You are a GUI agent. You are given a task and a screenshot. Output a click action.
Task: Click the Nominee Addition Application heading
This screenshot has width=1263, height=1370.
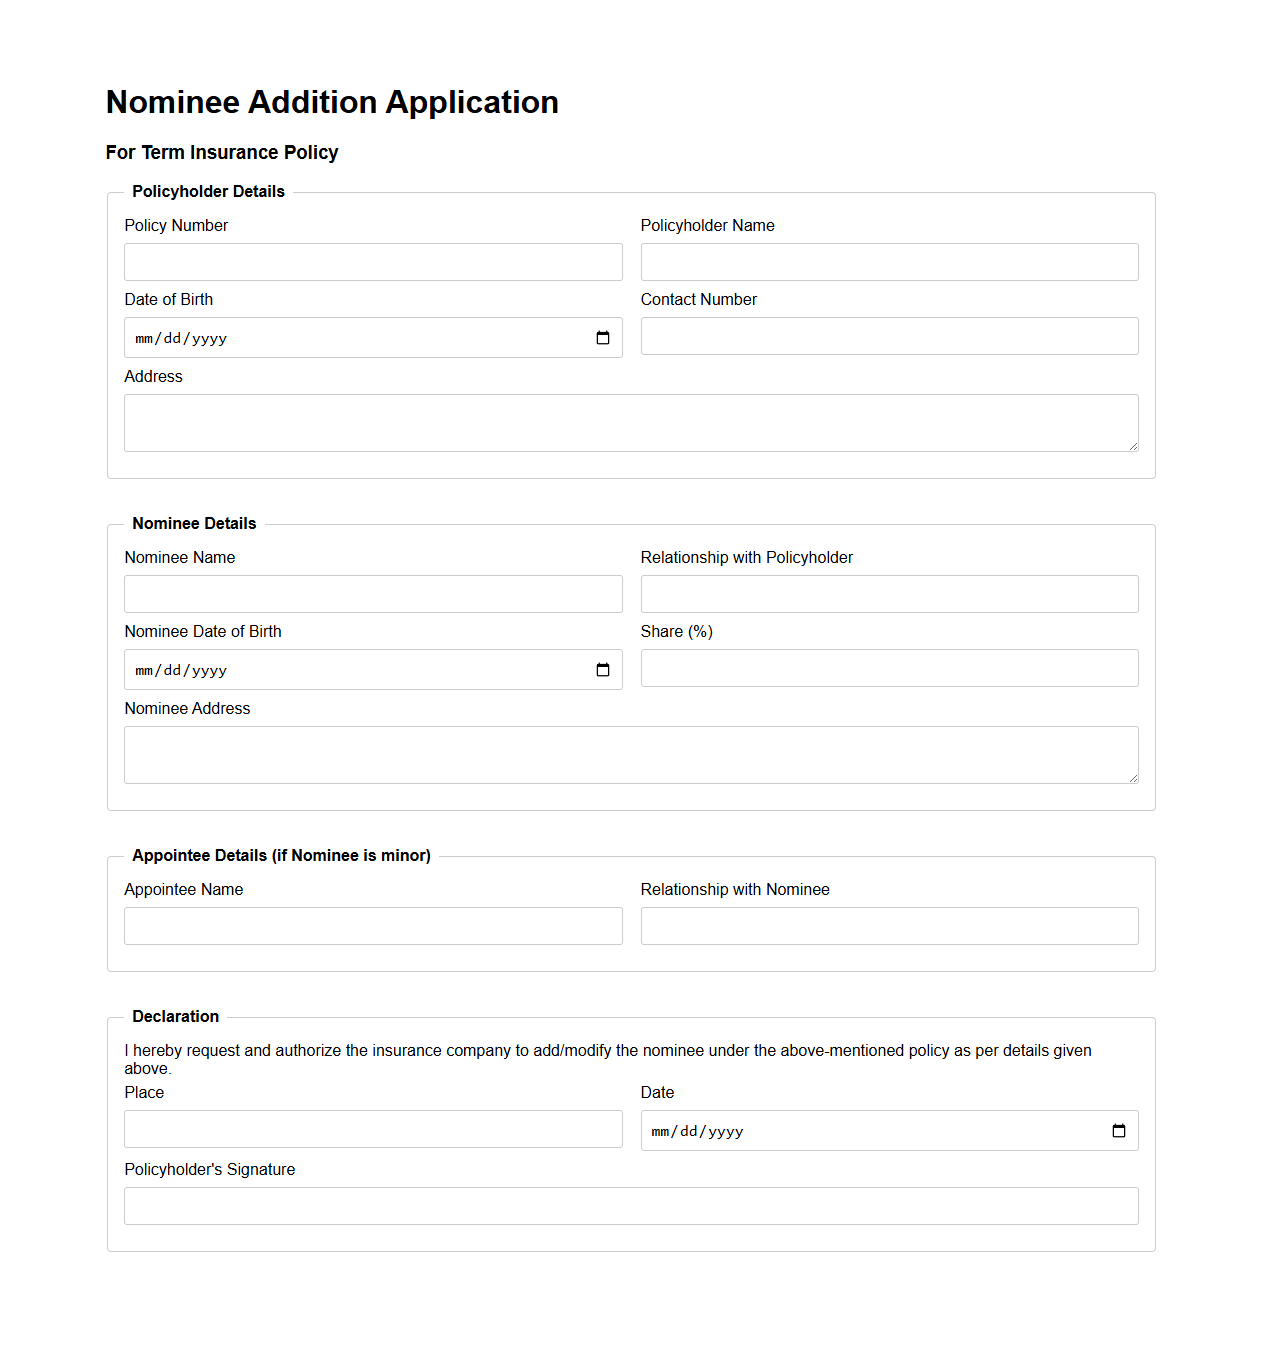(x=331, y=101)
